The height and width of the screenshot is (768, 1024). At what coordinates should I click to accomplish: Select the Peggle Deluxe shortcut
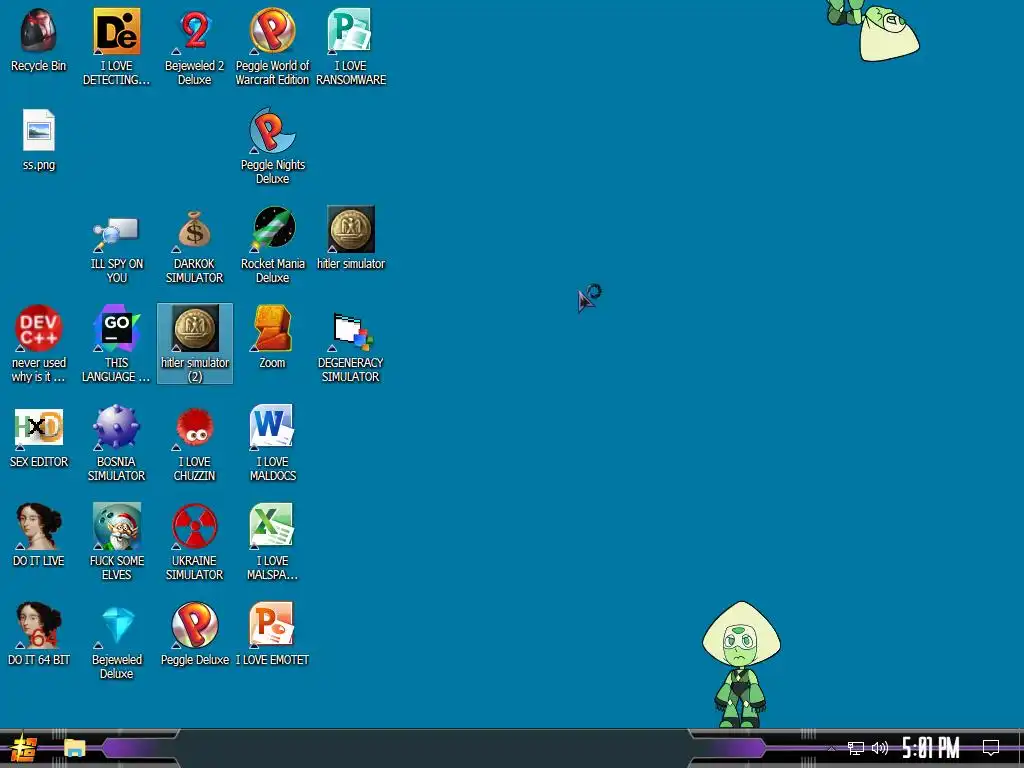click(x=195, y=634)
